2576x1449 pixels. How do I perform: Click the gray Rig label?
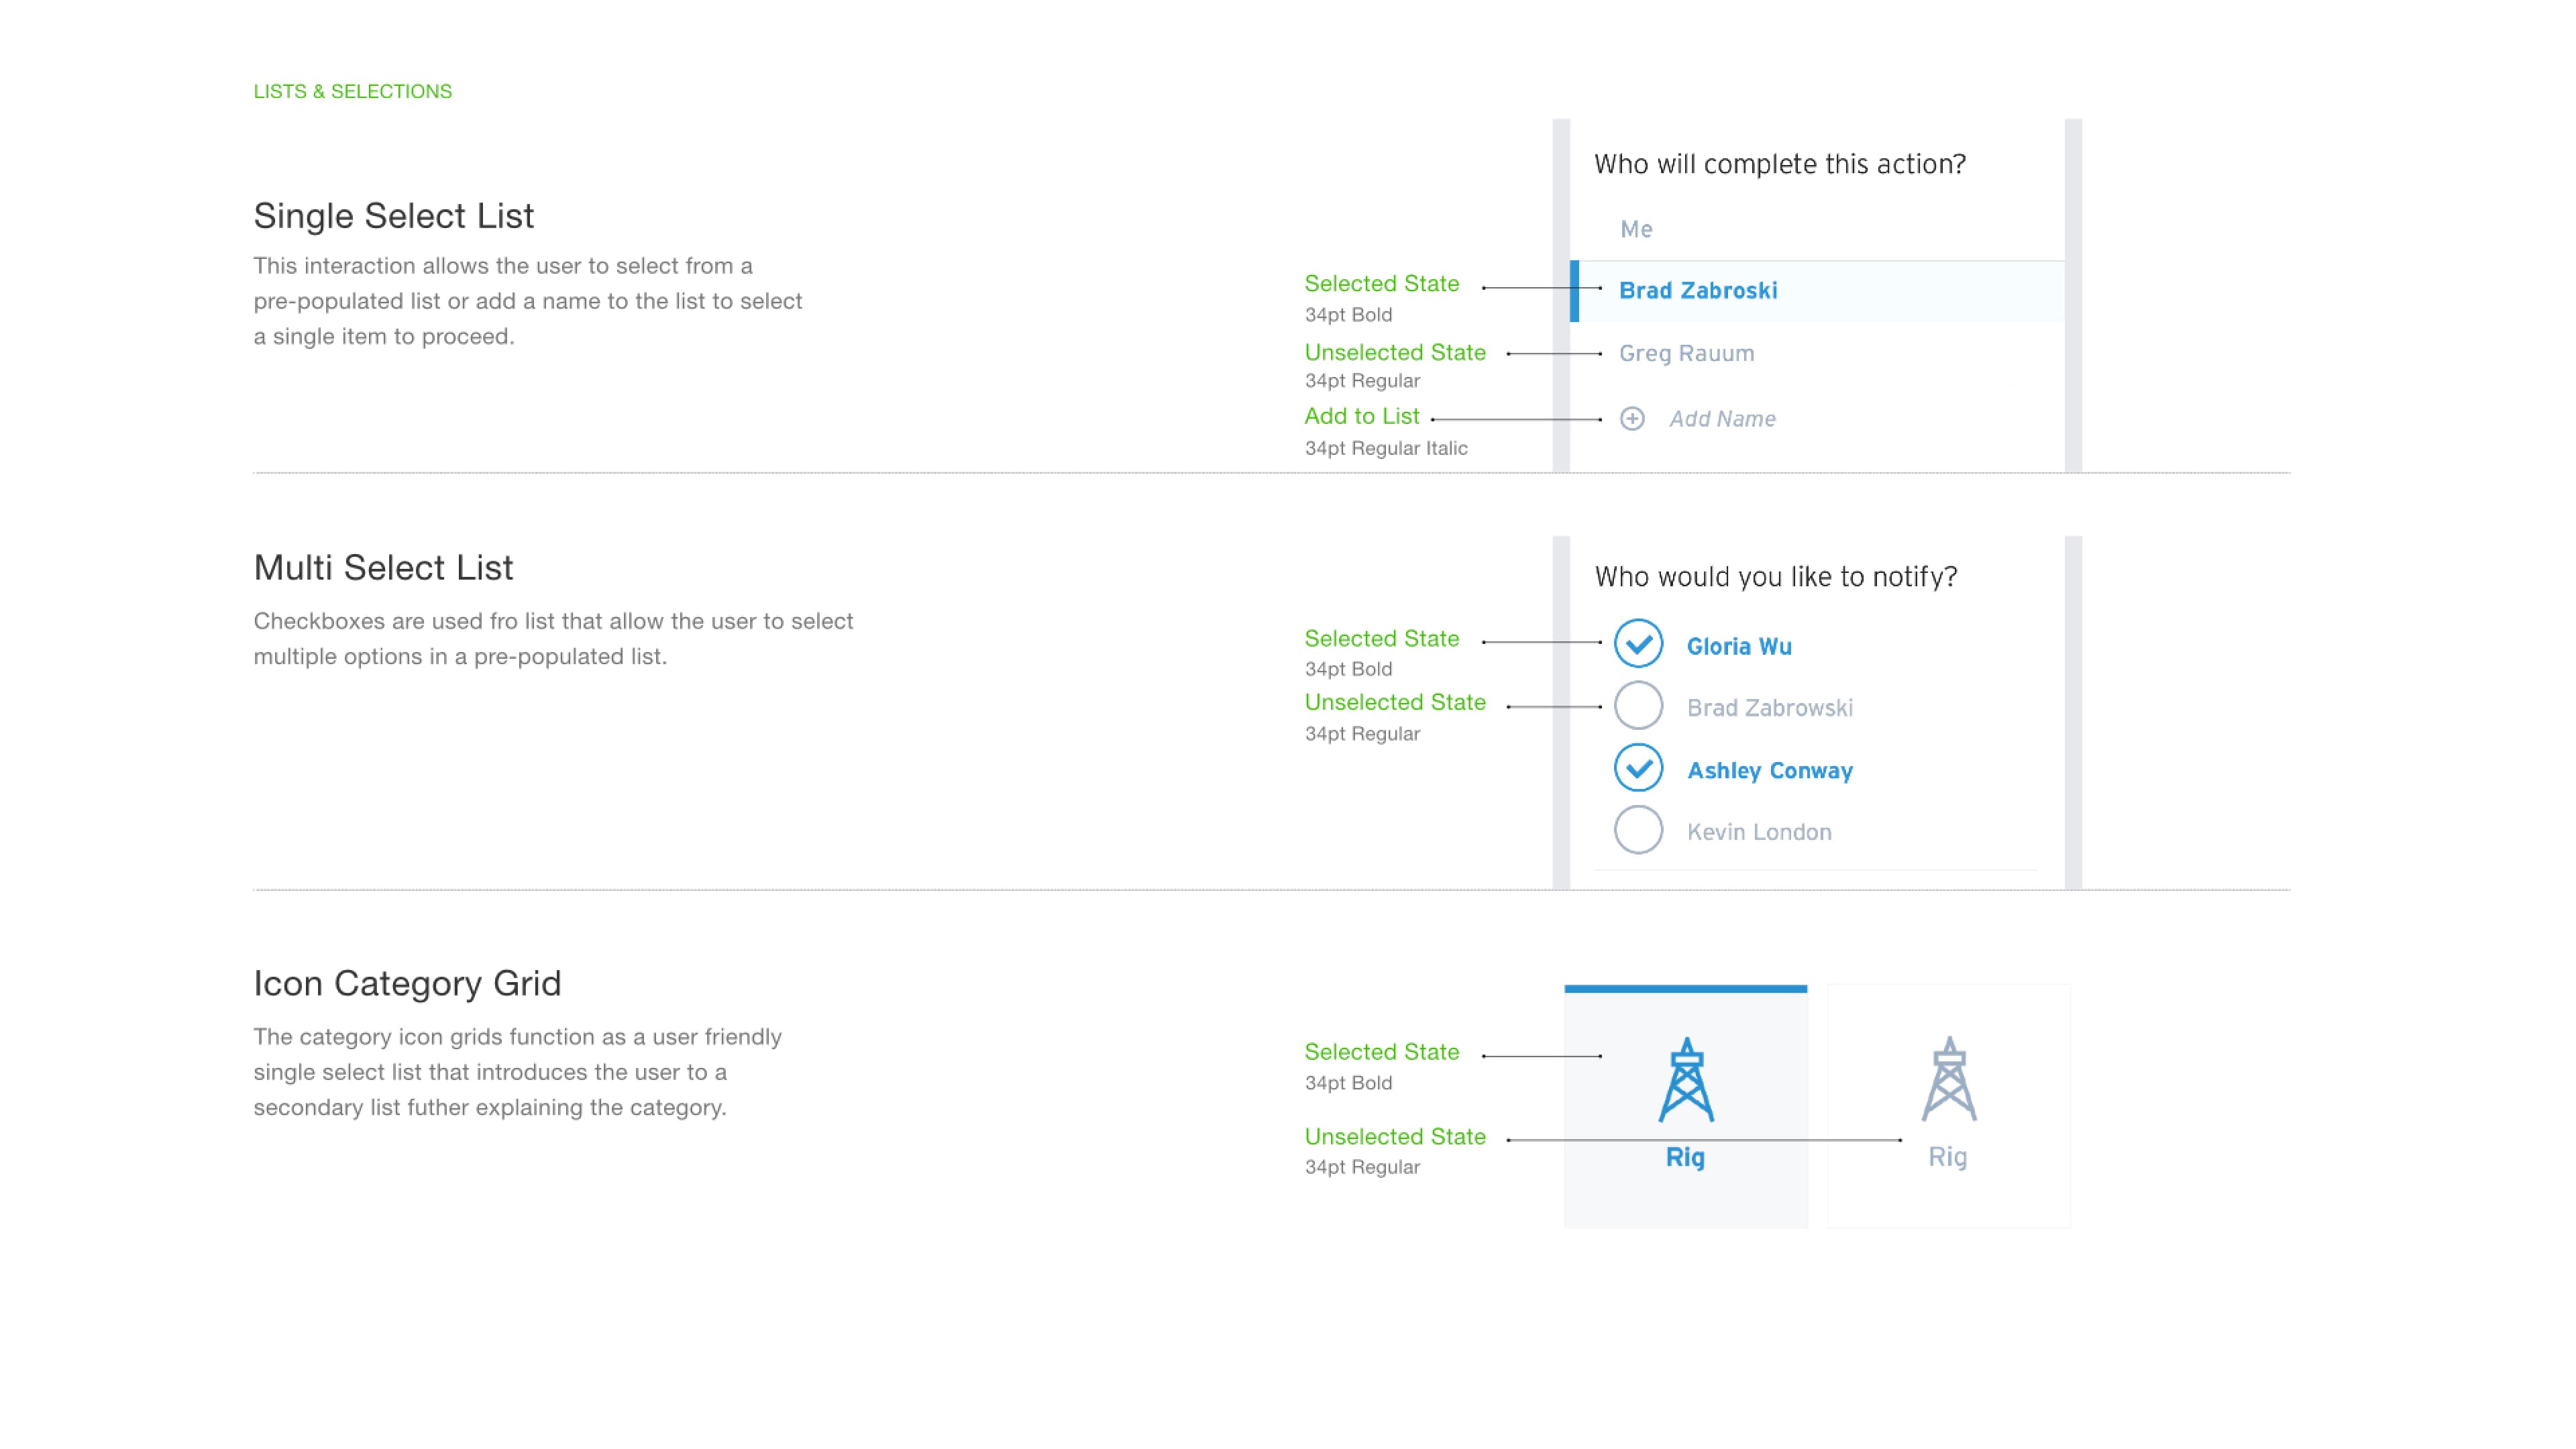(x=1947, y=1157)
